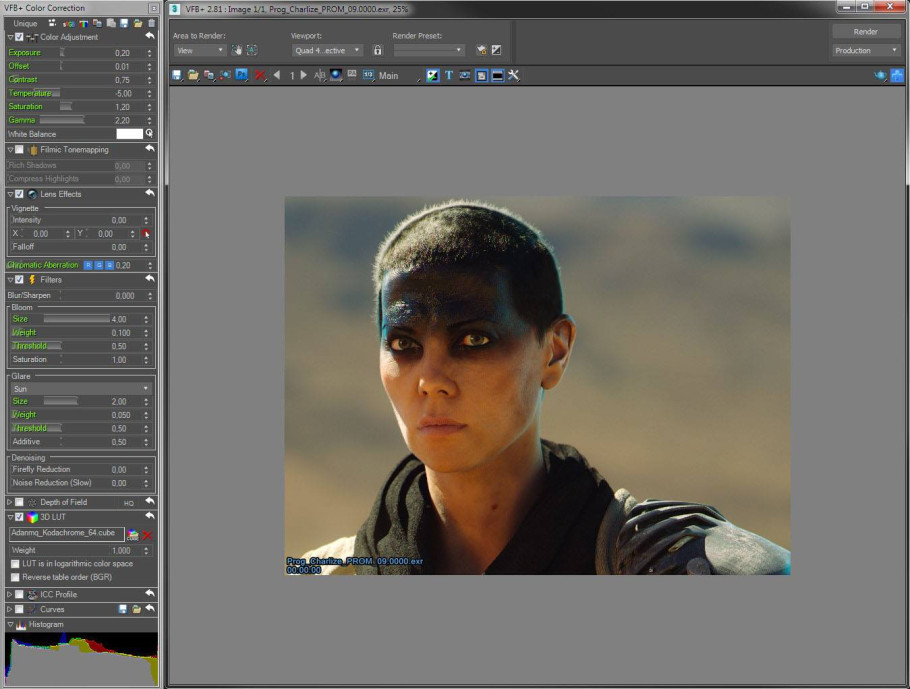Collapse the Color Adjustment section
Image resolution: width=910 pixels, height=689 pixels.
pos(10,37)
